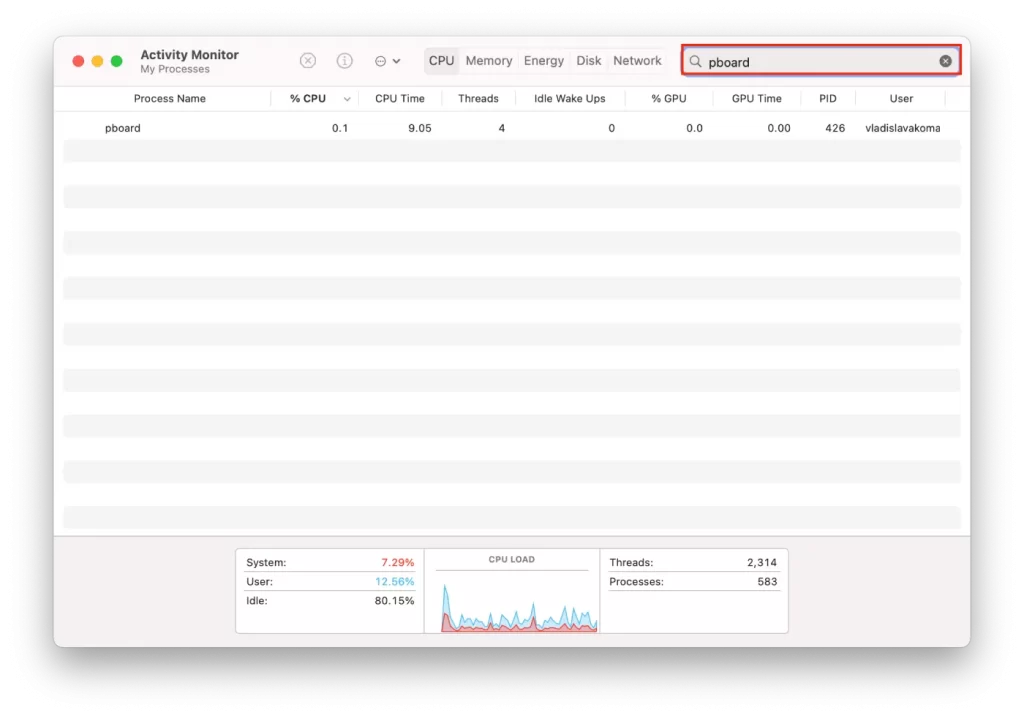Viewport: 1024px width, 718px height.
Task: Sort by CPU Time column header
Action: pos(400,99)
